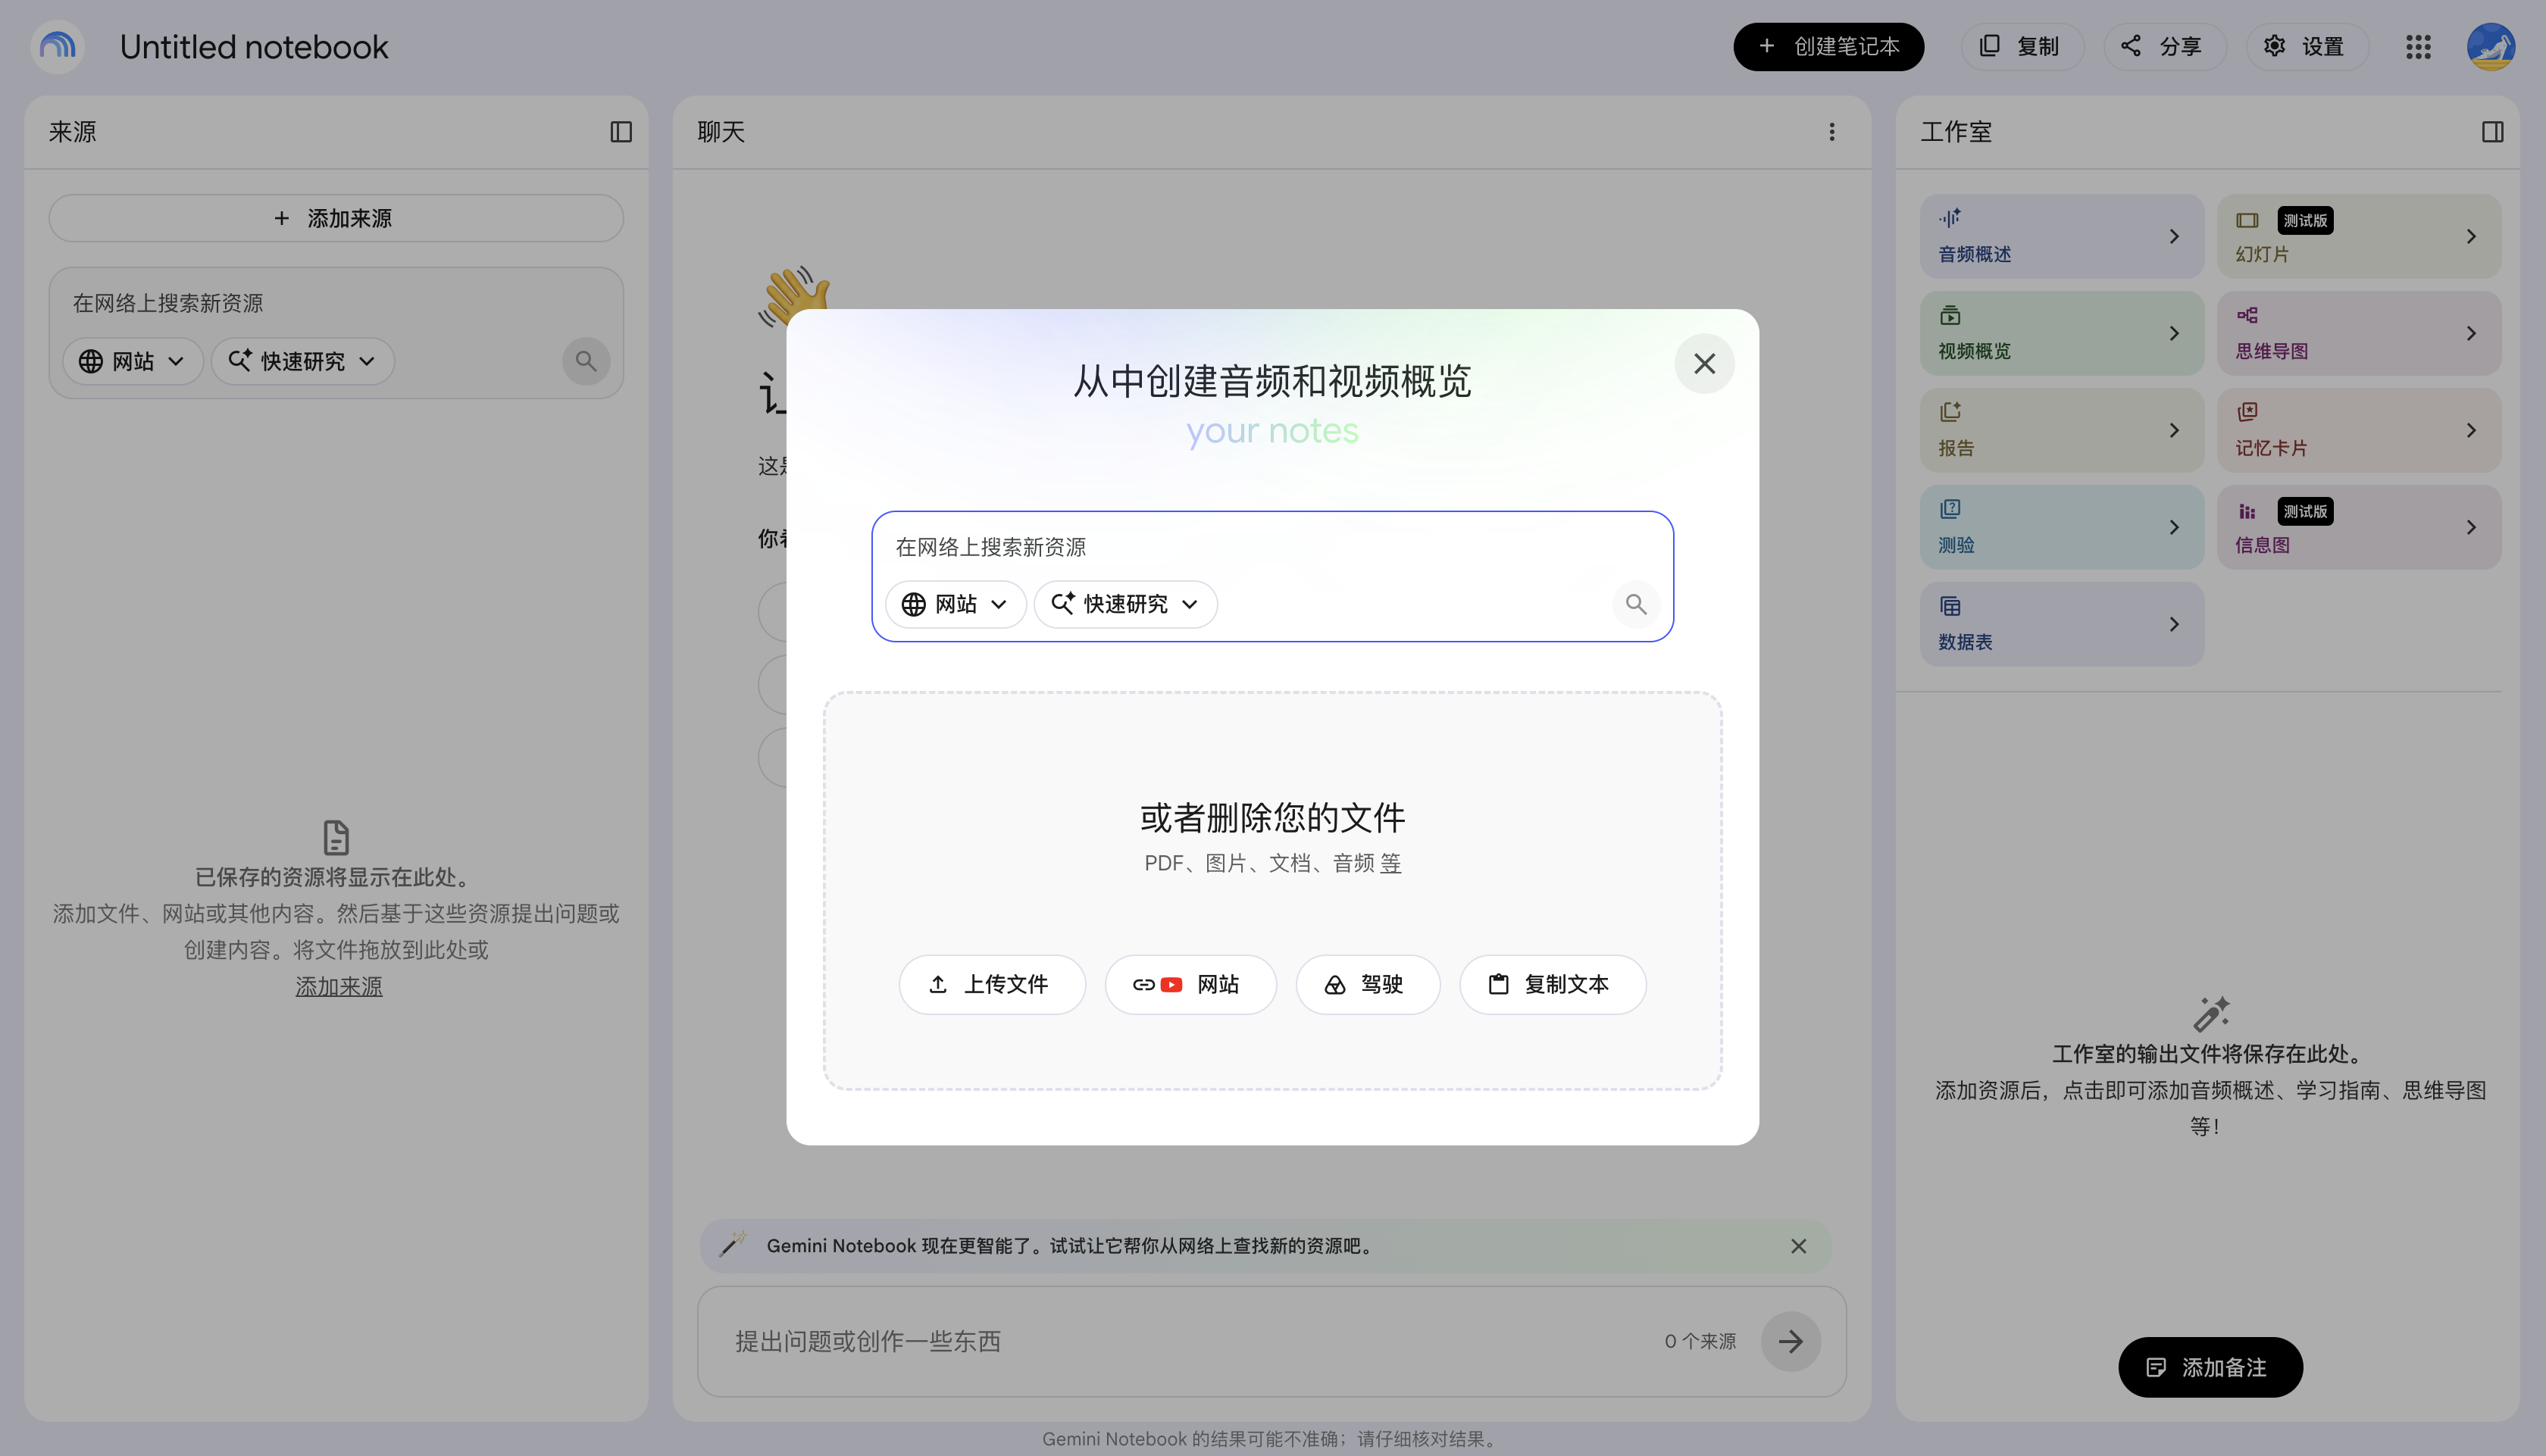2546x1456 pixels.
Task: Click the 网站 link/YouTube button in dialog
Action: pyautogui.click(x=1190, y=984)
